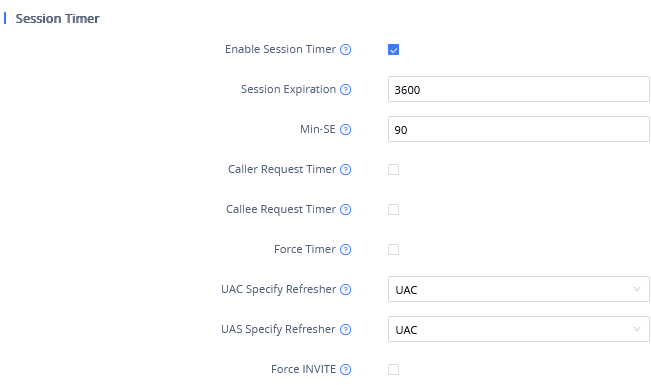Show help for Caller Request Timer

click(x=345, y=169)
